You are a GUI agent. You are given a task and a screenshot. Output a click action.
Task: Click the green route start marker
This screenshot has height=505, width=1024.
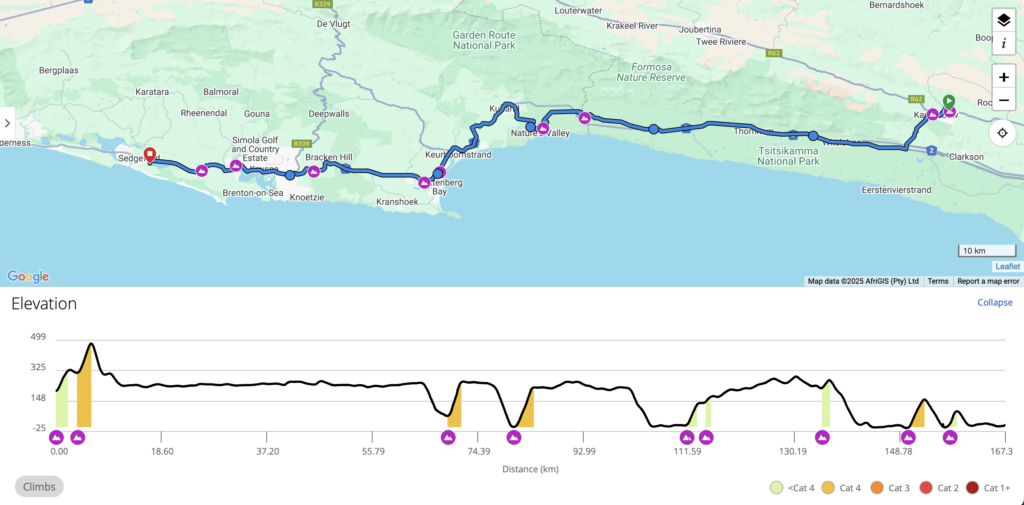click(948, 100)
